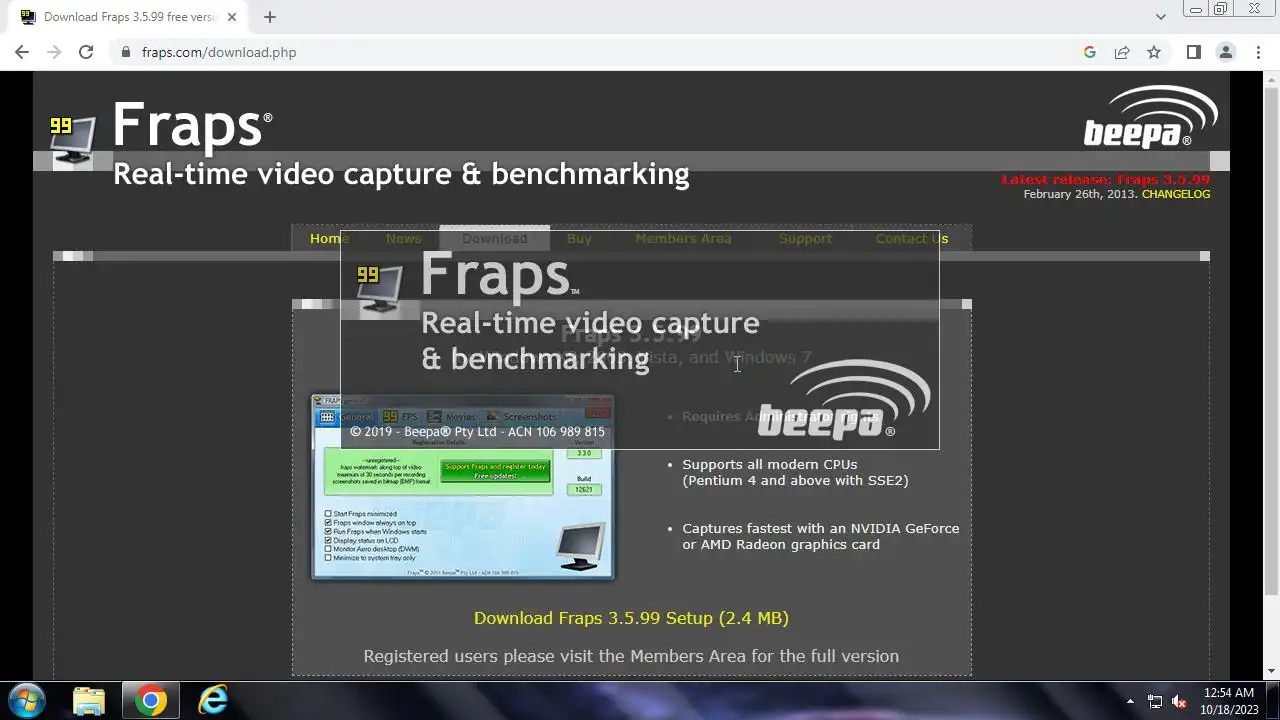This screenshot has width=1280, height=720.
Task: Close the Download Fraps tab
Action: [x=231, y=17]
